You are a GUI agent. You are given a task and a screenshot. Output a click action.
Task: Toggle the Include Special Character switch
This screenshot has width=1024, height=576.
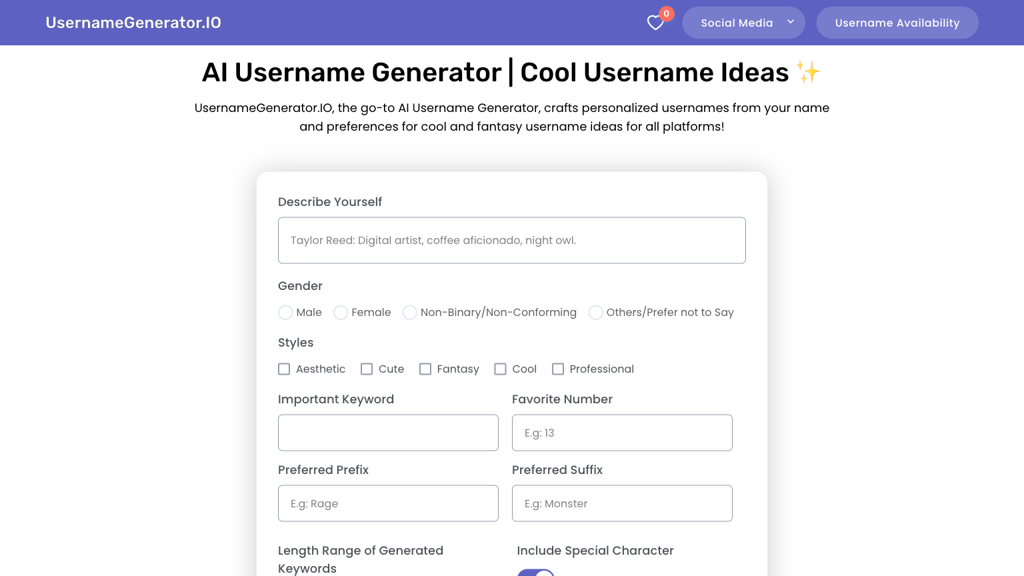536,572
